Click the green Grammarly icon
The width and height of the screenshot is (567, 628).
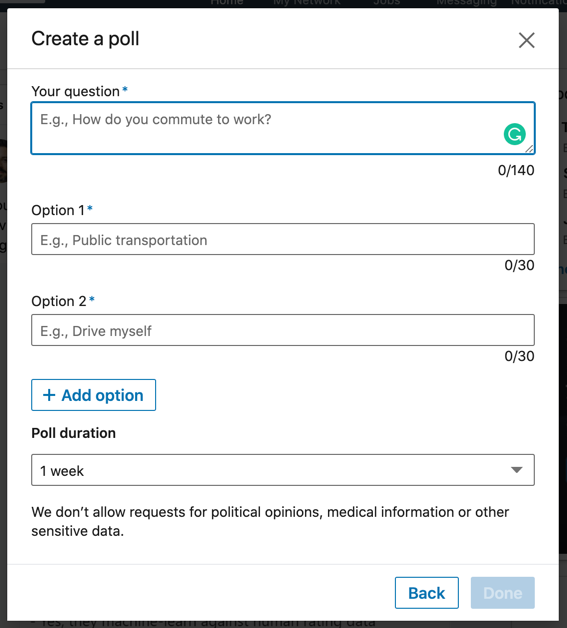point(515,134)
